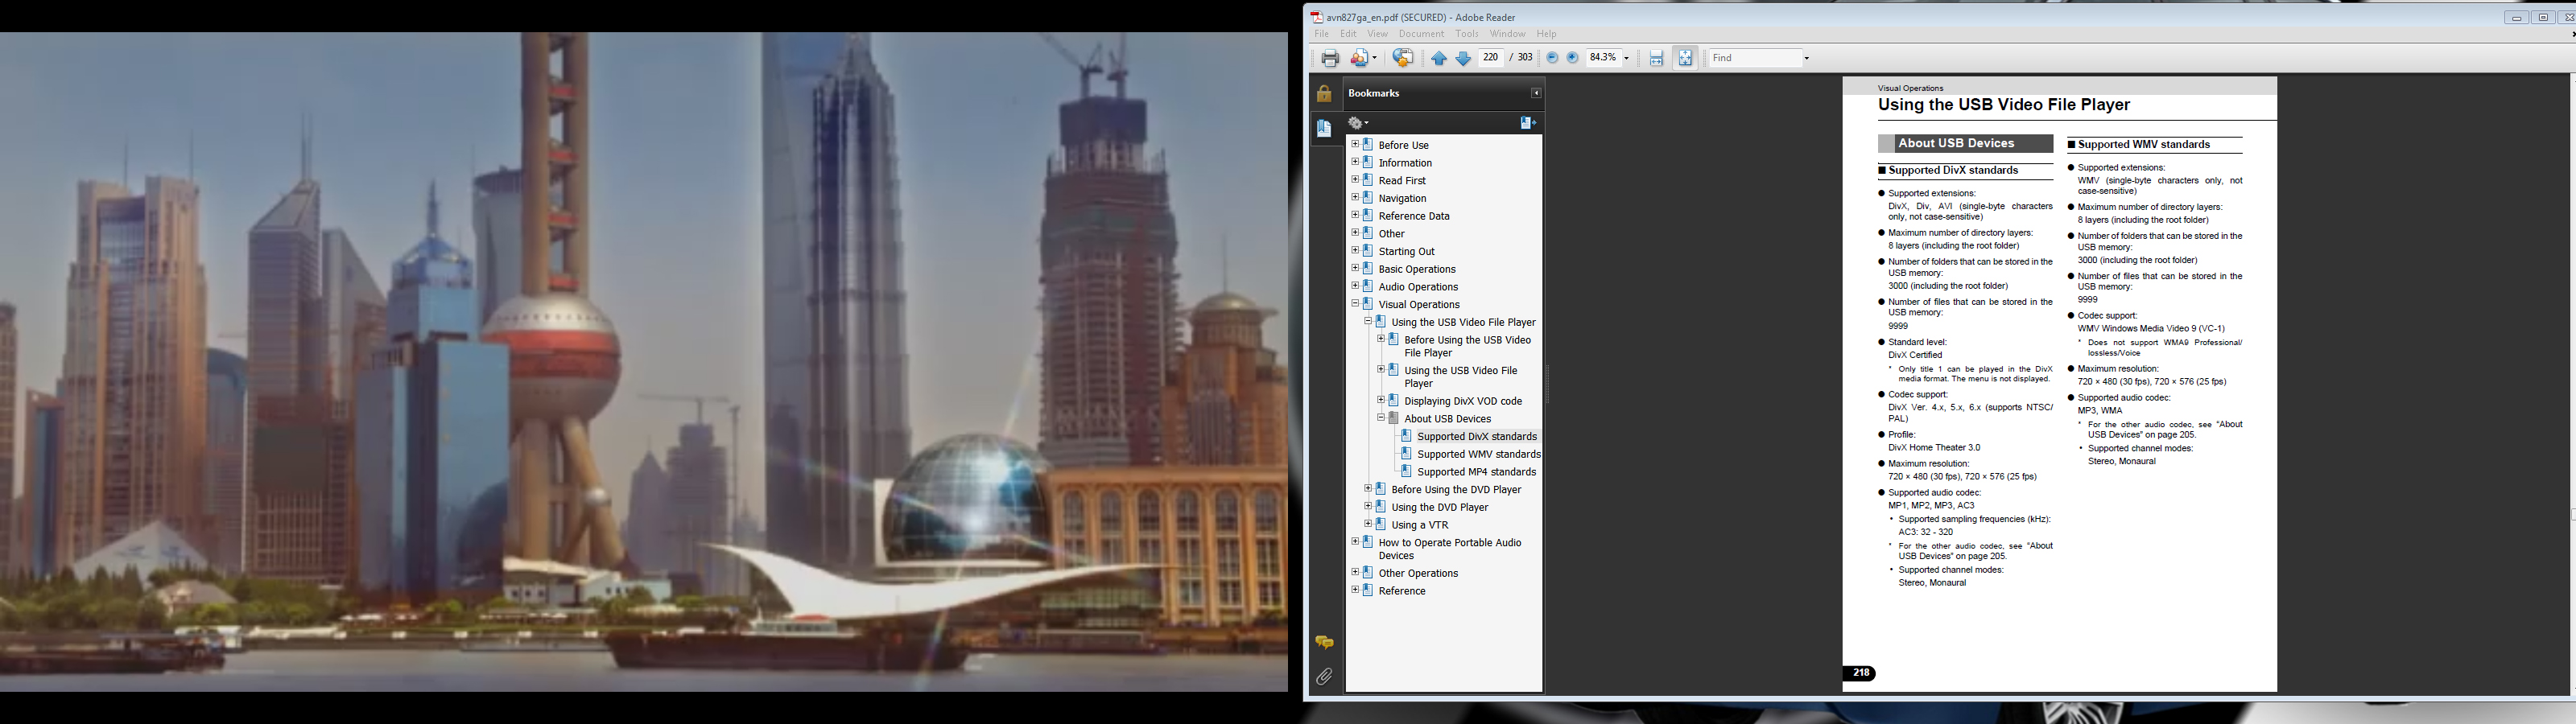Collapse the Bookmarks panel with arrow button
Screen dimensions: 2576x724
1536,93
